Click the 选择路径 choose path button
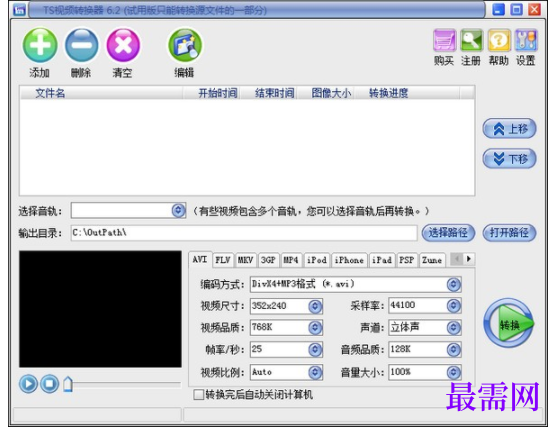 point(448,233)
